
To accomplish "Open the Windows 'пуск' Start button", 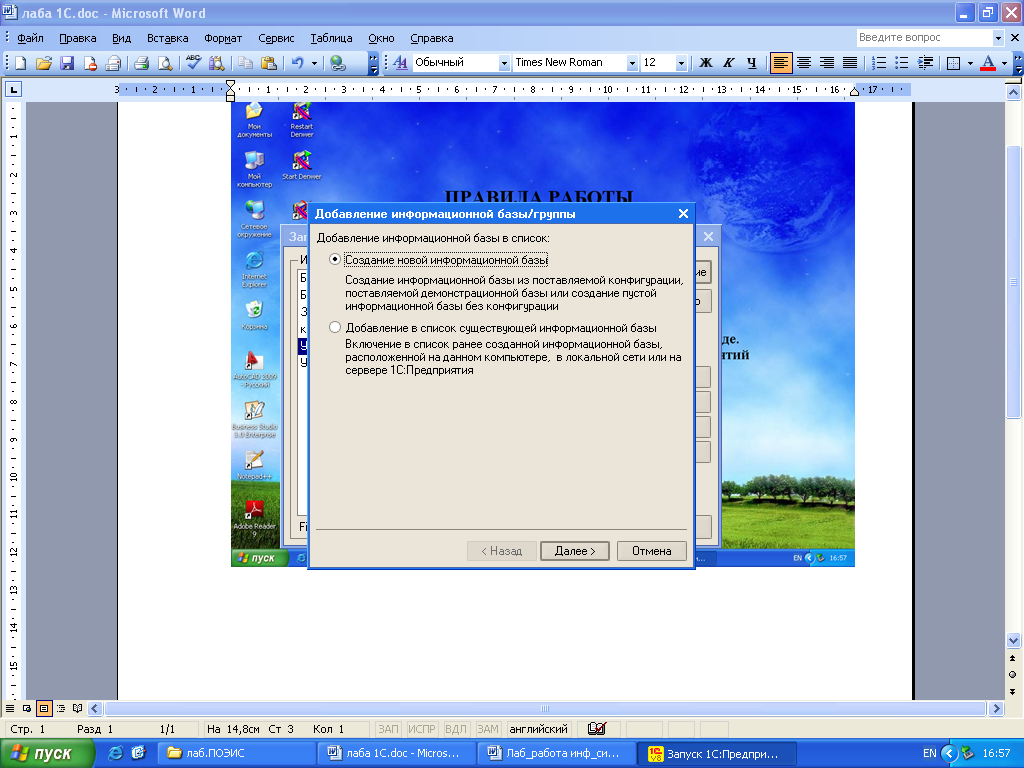I will click(x=46, y=753).
